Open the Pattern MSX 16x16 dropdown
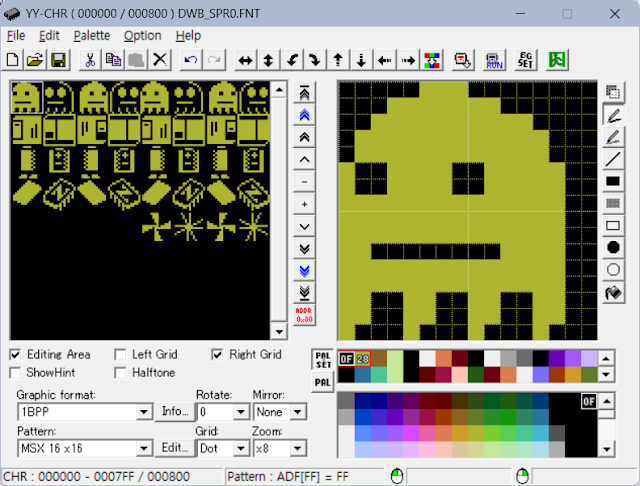Screen dimensions: 640x486 [144, 448]
